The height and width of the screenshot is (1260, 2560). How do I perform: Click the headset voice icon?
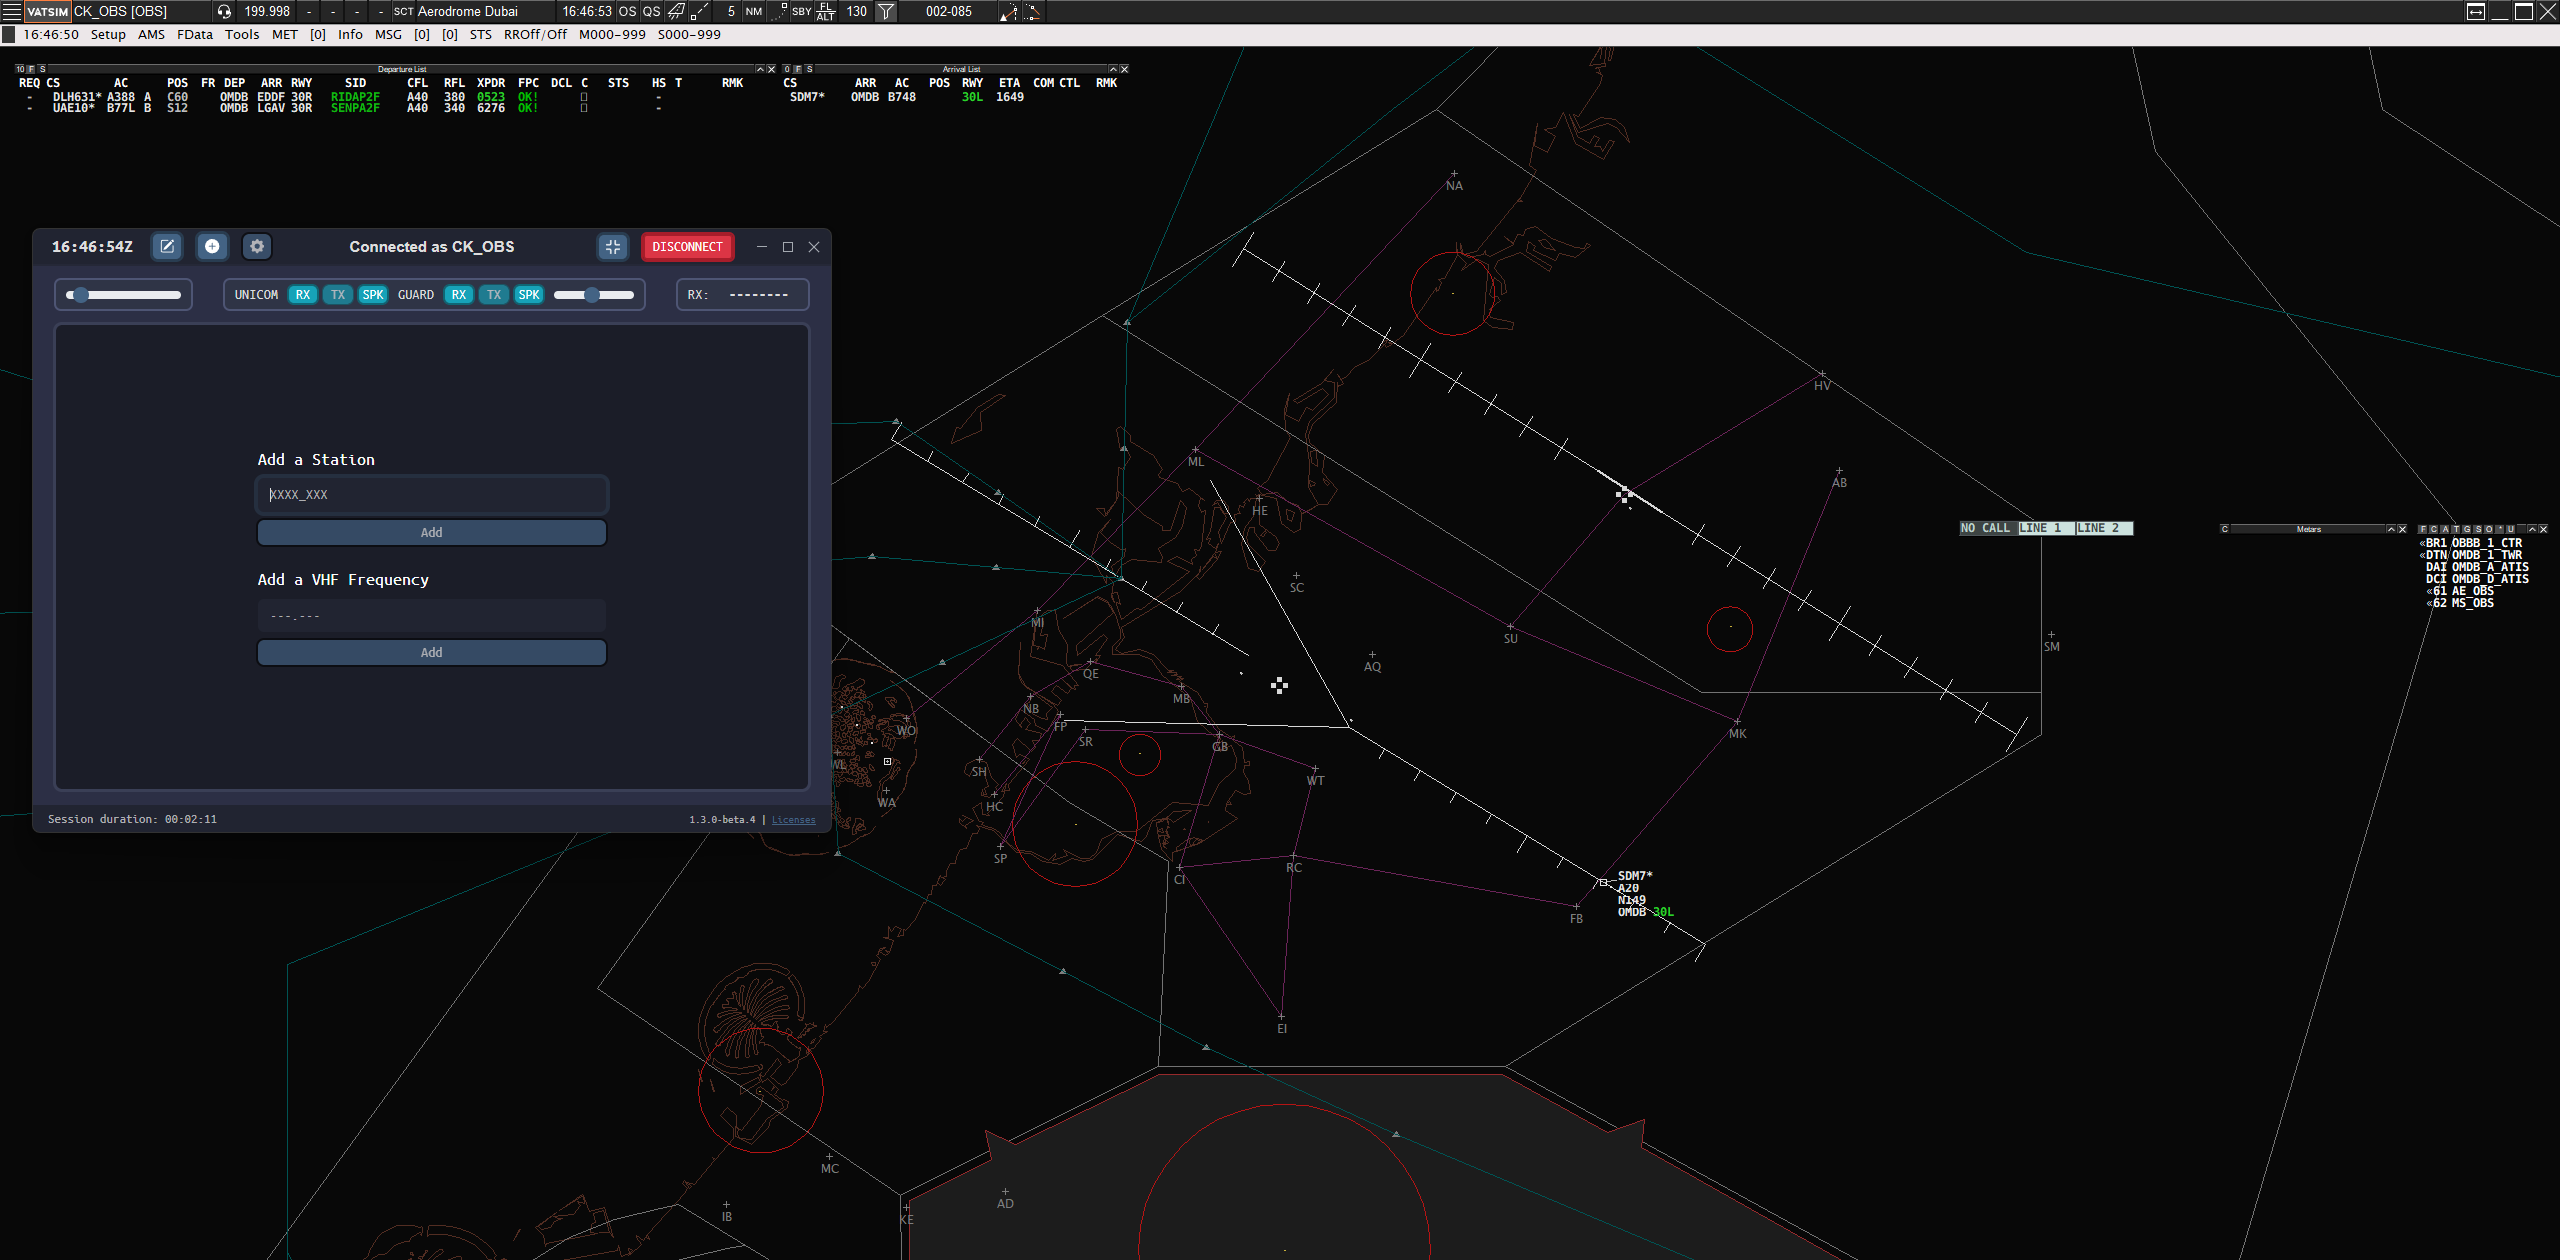224,11
